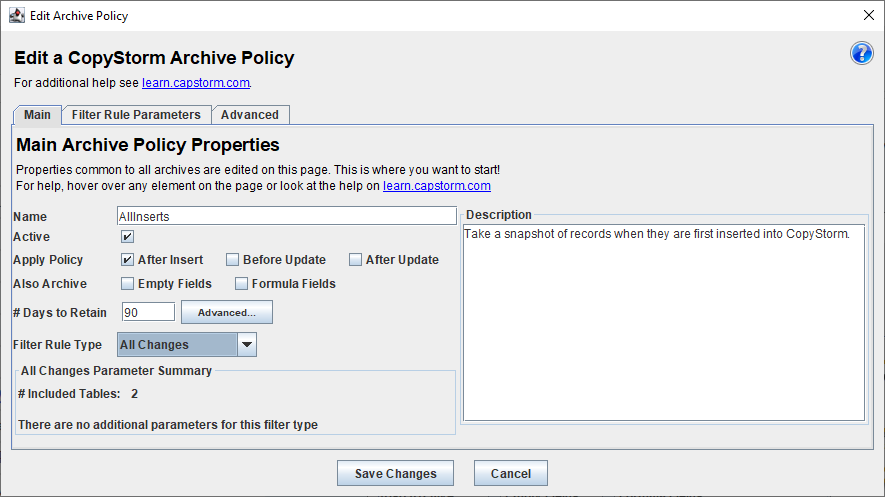Switch to the Filter Rule Parameters tab
Screen dimensions: 885x497
tap(136, 115)
